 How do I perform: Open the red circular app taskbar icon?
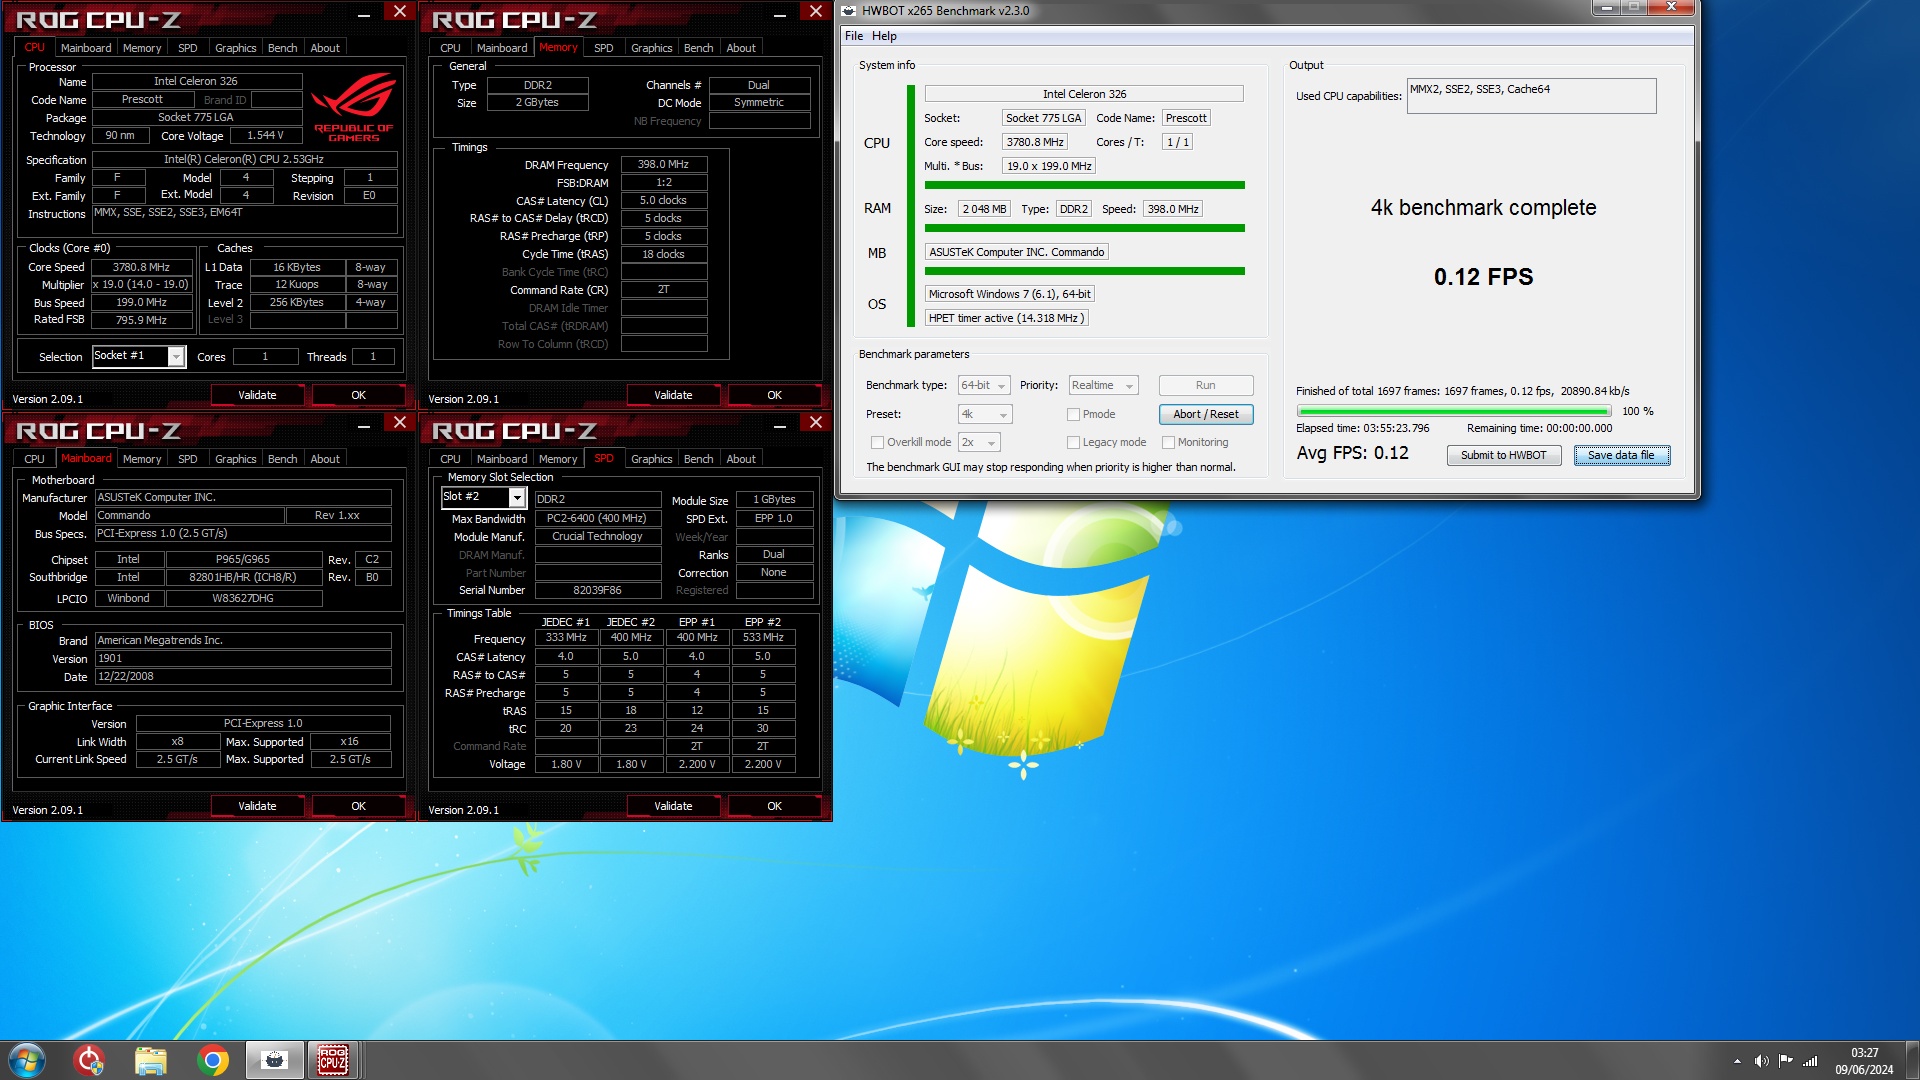pyautogui.click(x=89, y=1060)
